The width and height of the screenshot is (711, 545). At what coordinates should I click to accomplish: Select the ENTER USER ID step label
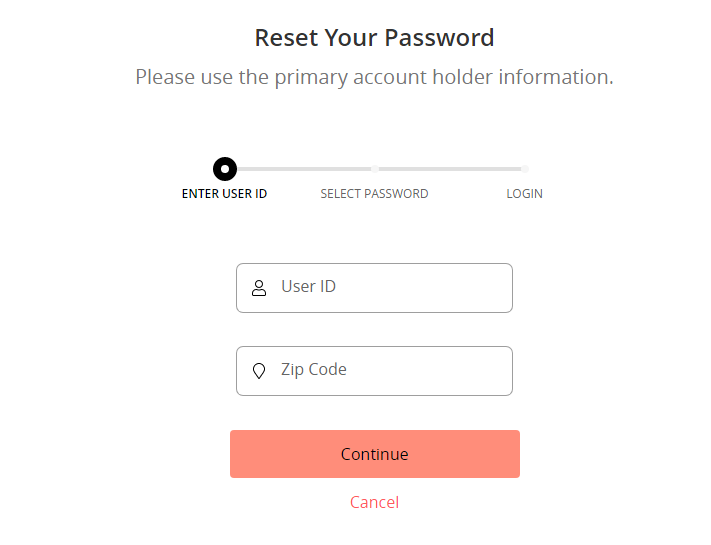(224, 194)
